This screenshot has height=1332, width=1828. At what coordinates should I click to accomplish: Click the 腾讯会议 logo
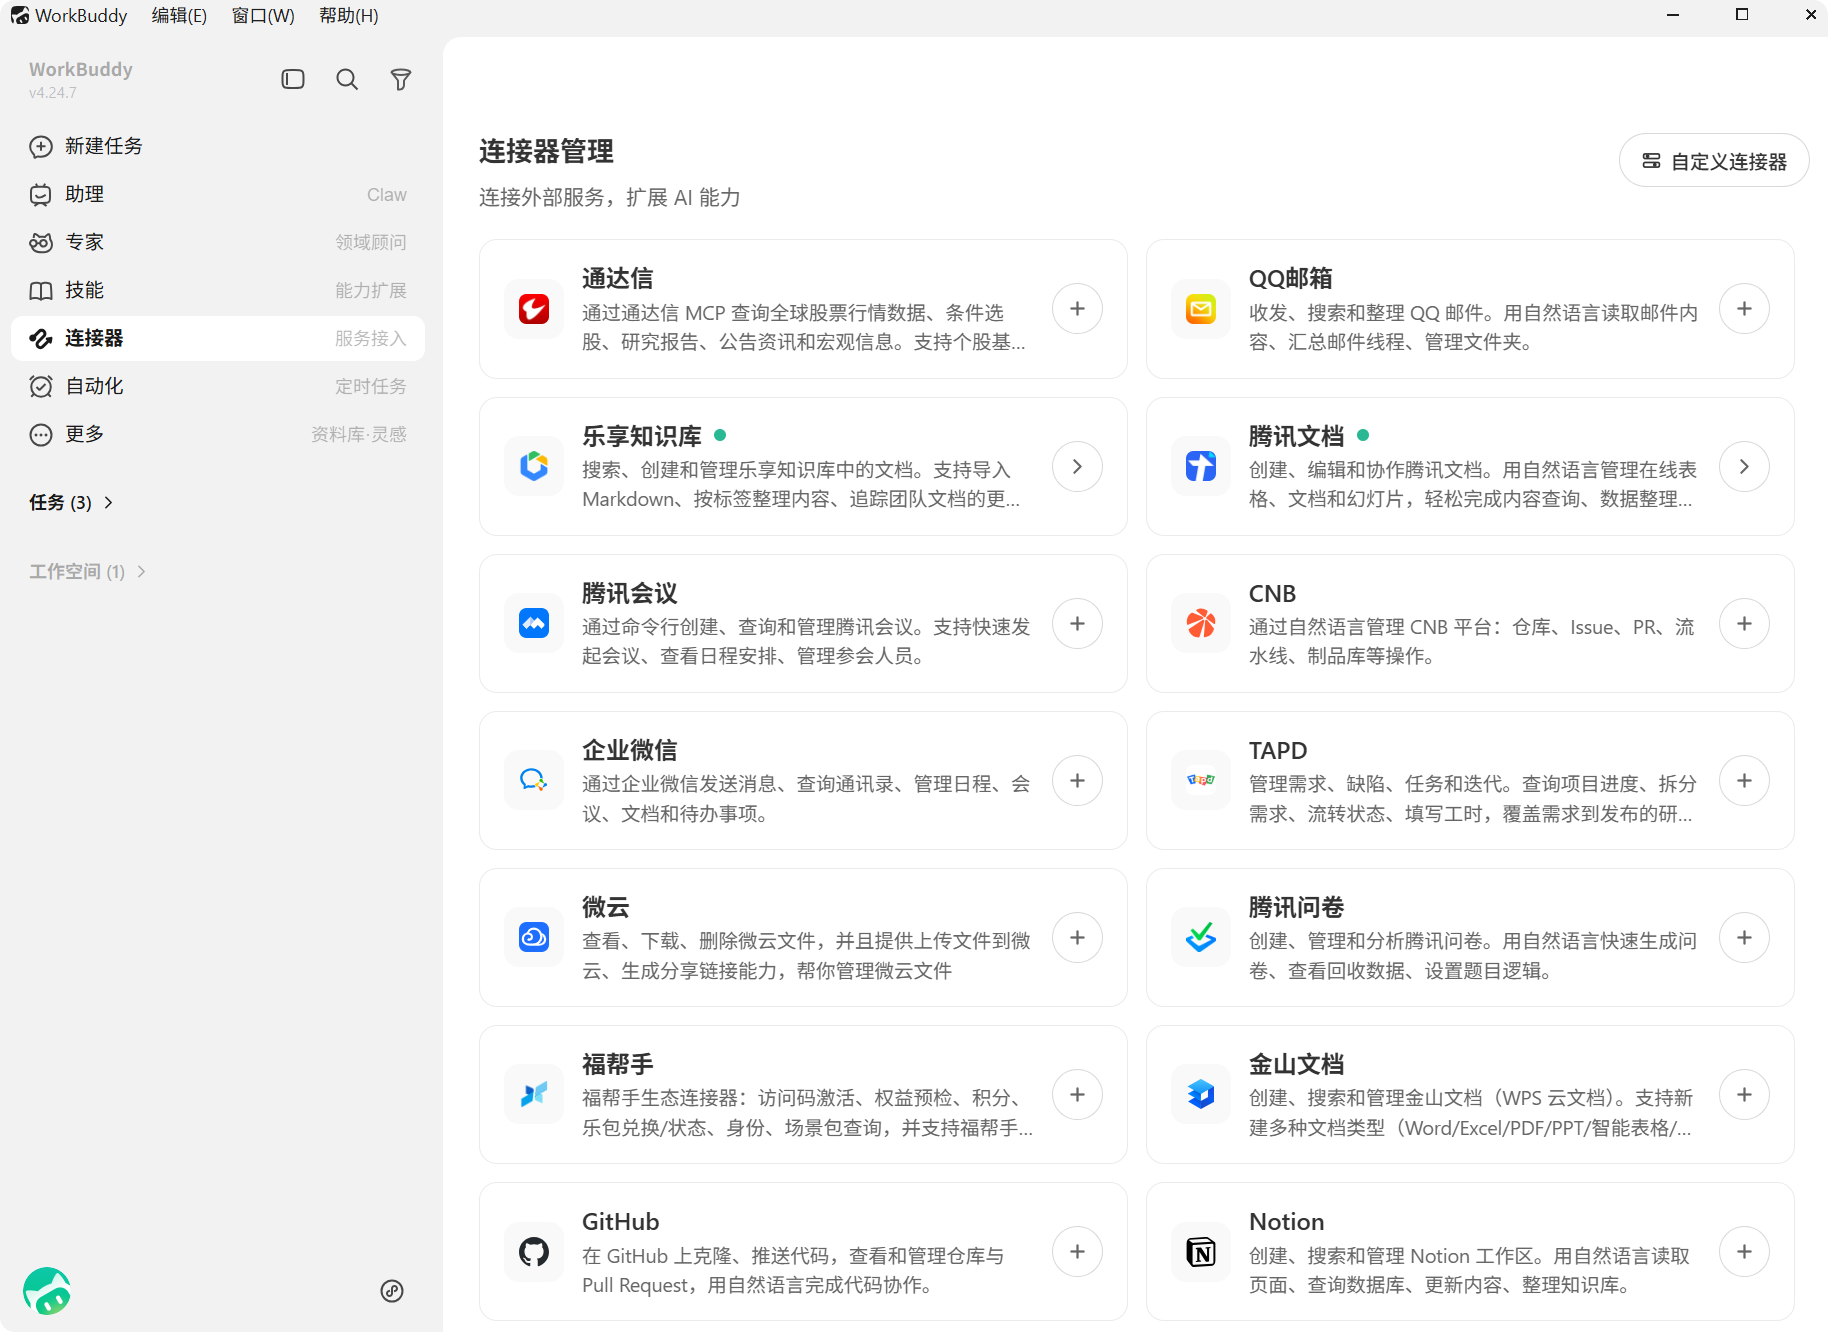tap(534, 623)
